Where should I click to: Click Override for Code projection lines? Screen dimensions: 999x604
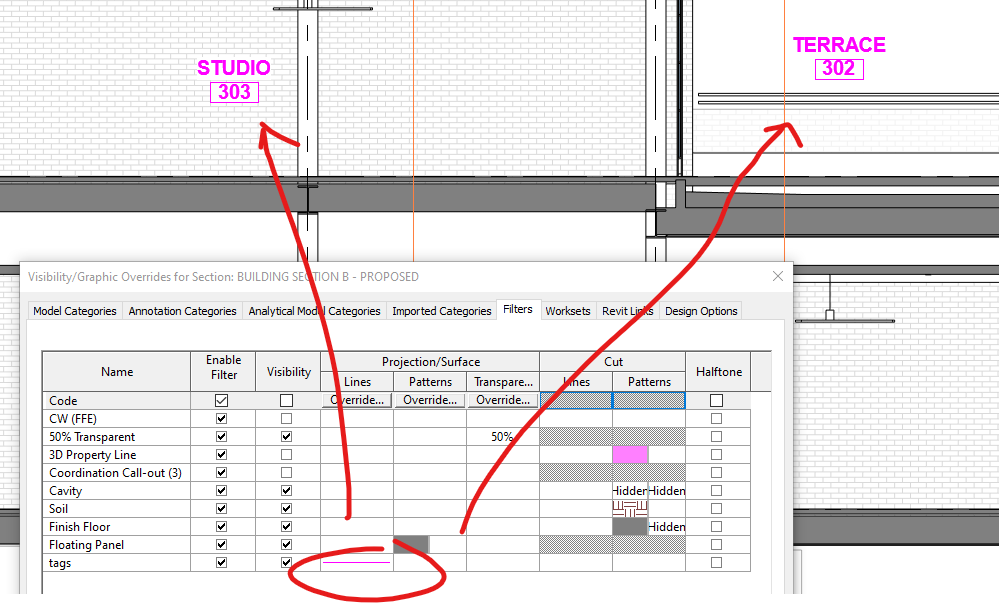357,400
